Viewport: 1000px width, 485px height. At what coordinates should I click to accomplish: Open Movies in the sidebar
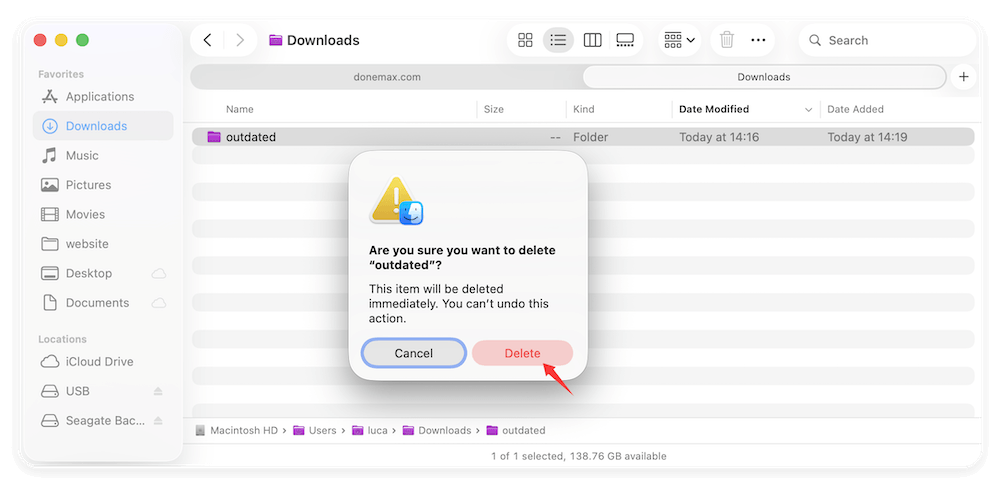103,214
